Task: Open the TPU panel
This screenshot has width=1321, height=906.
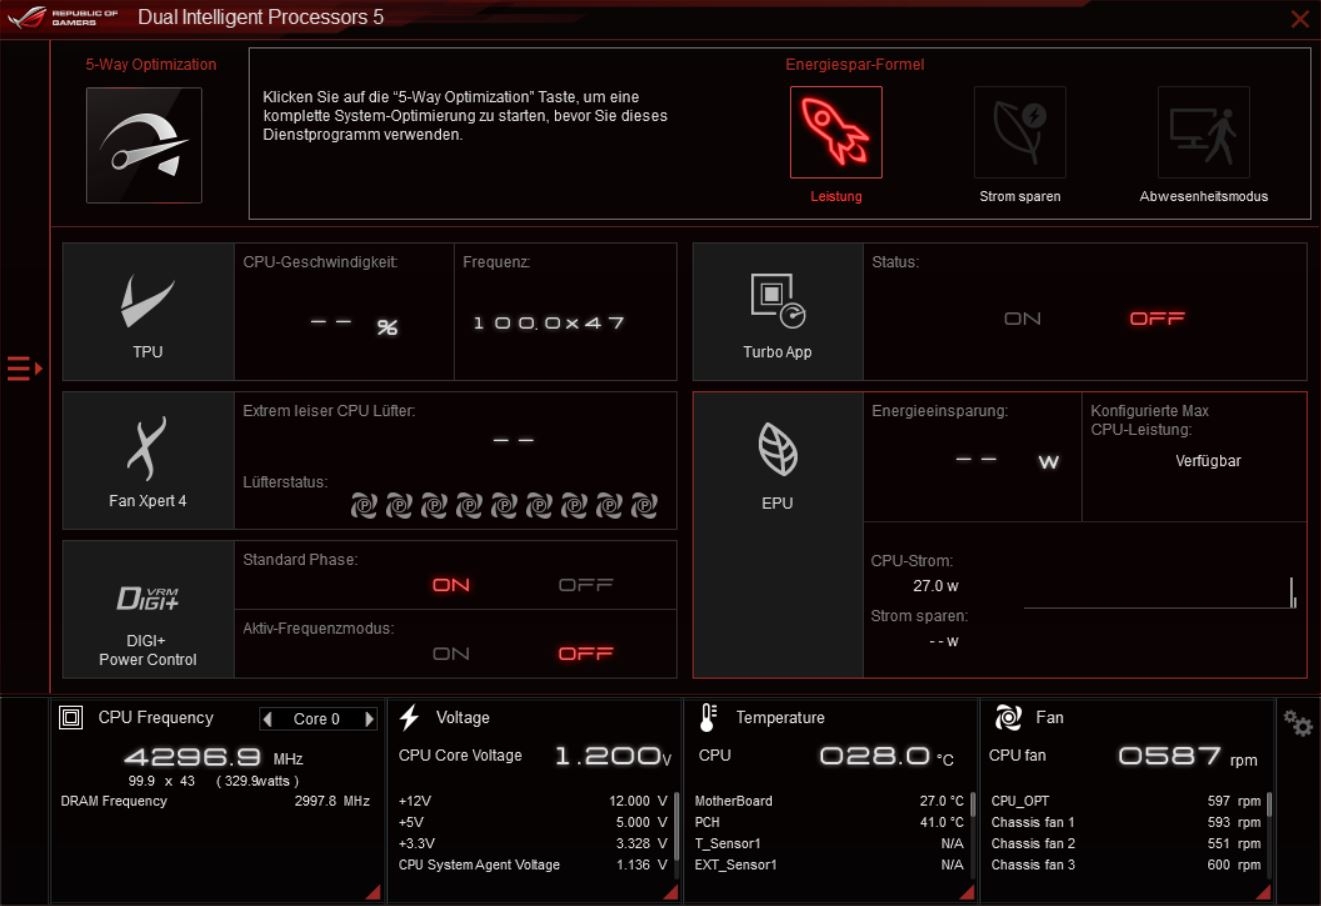Action: 148,311
